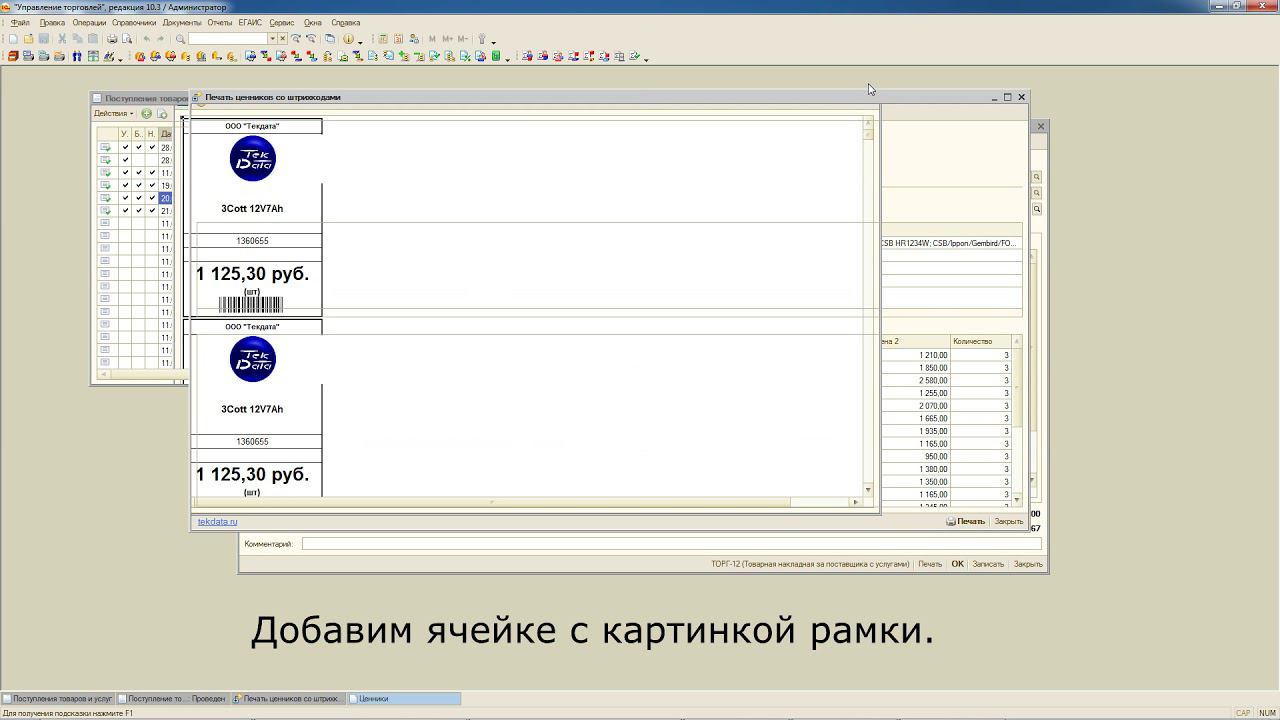The height and width of the screenshot is (720, 1280).
Task: Click the 1 210,00 price cell
Action: (915, 355)
